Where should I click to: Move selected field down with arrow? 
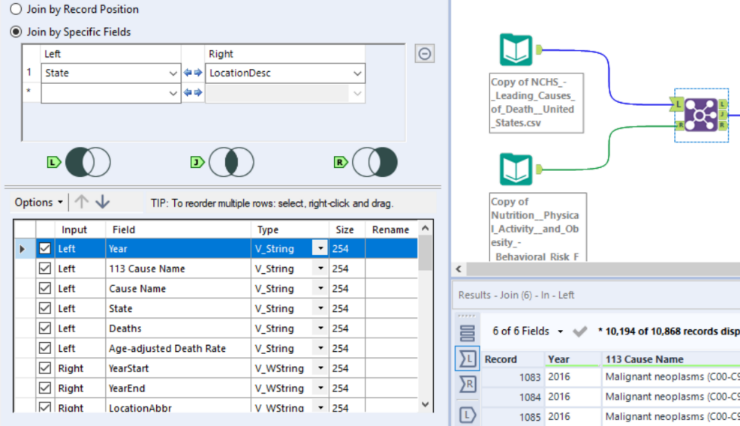coord(103,202)
